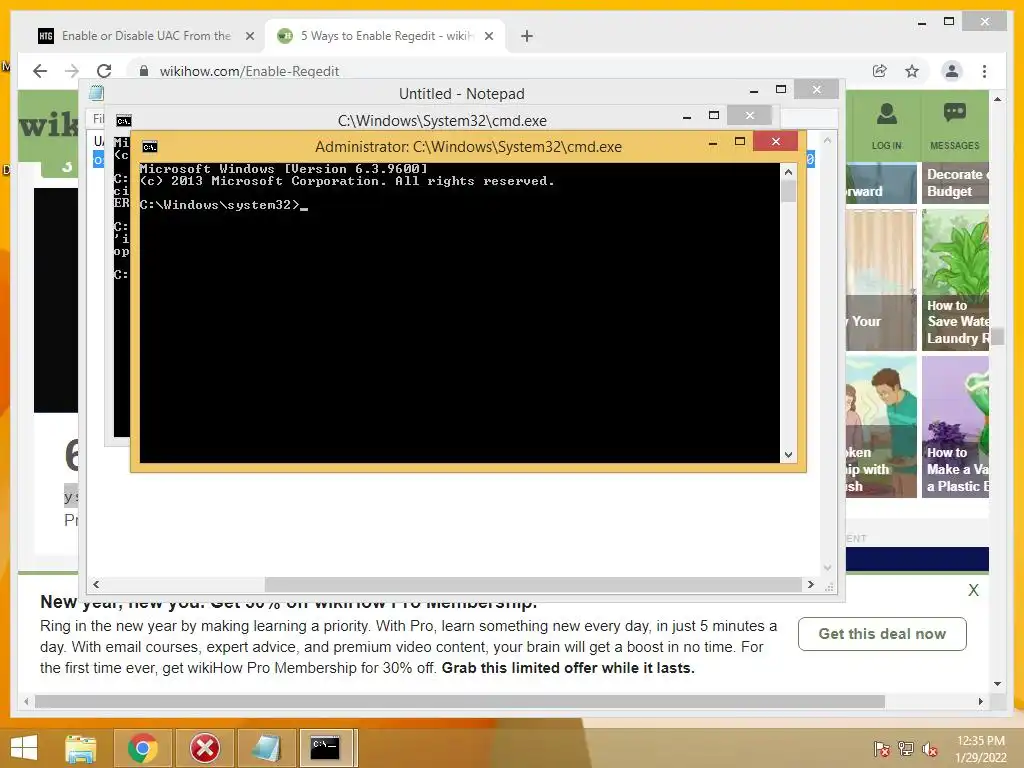Close the Untitled - Notepad window
The image size is (1024, 768).
[x=816, y=89]
